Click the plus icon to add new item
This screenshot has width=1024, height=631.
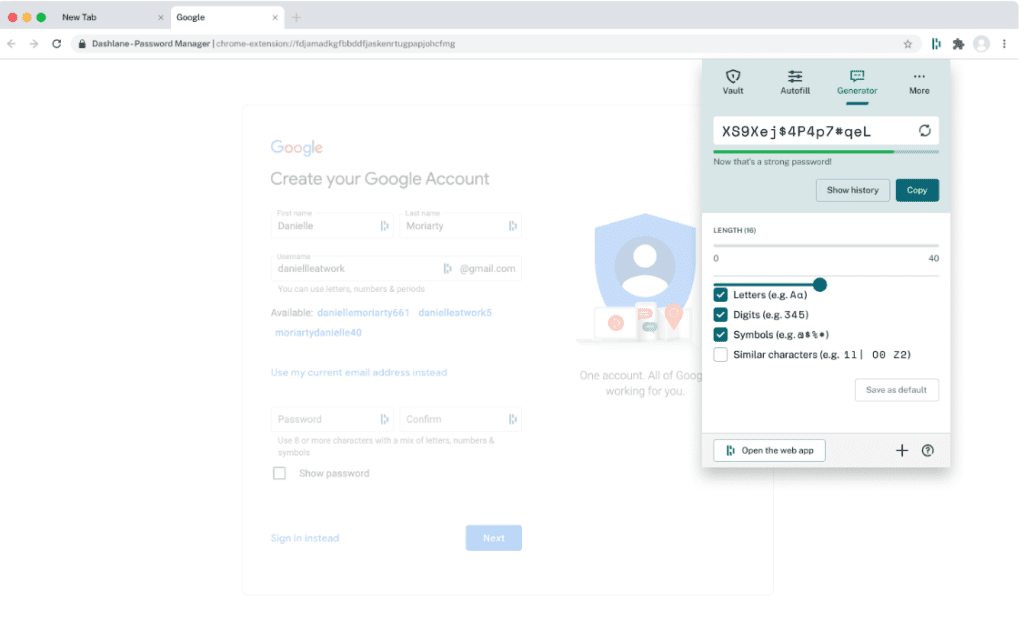coord(902,450)
